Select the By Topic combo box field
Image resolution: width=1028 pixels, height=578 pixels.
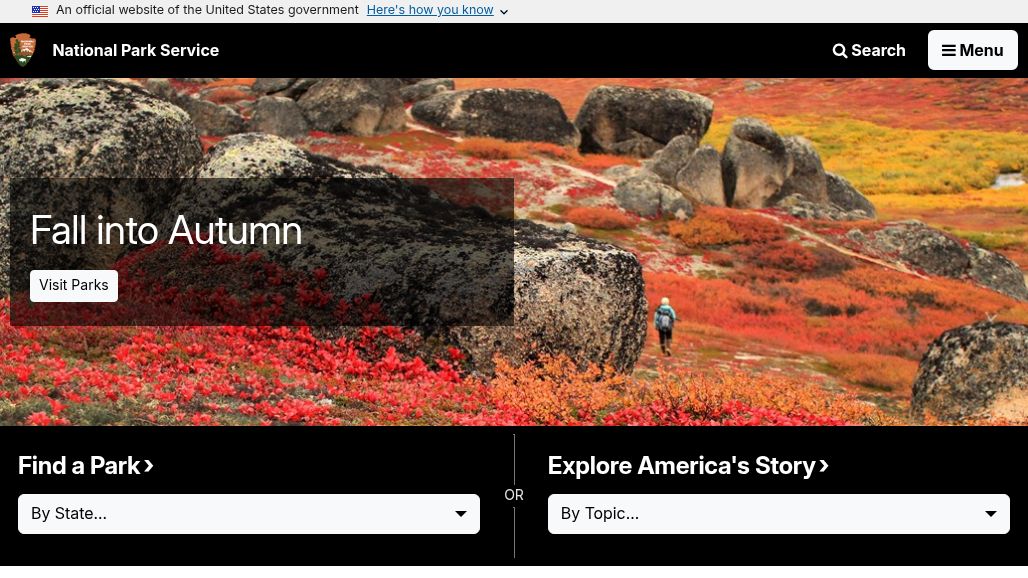pyautogui.click(x=760, y=514)
